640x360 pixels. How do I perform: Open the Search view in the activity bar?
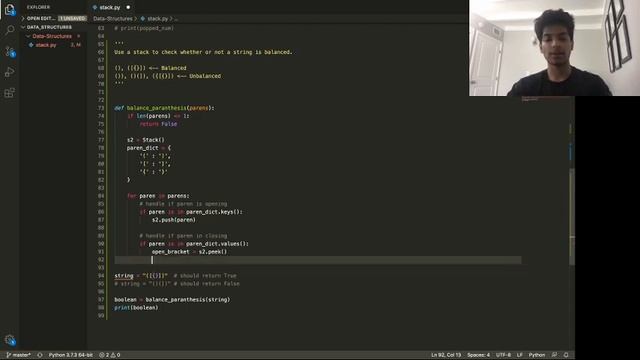pos(10,30)
